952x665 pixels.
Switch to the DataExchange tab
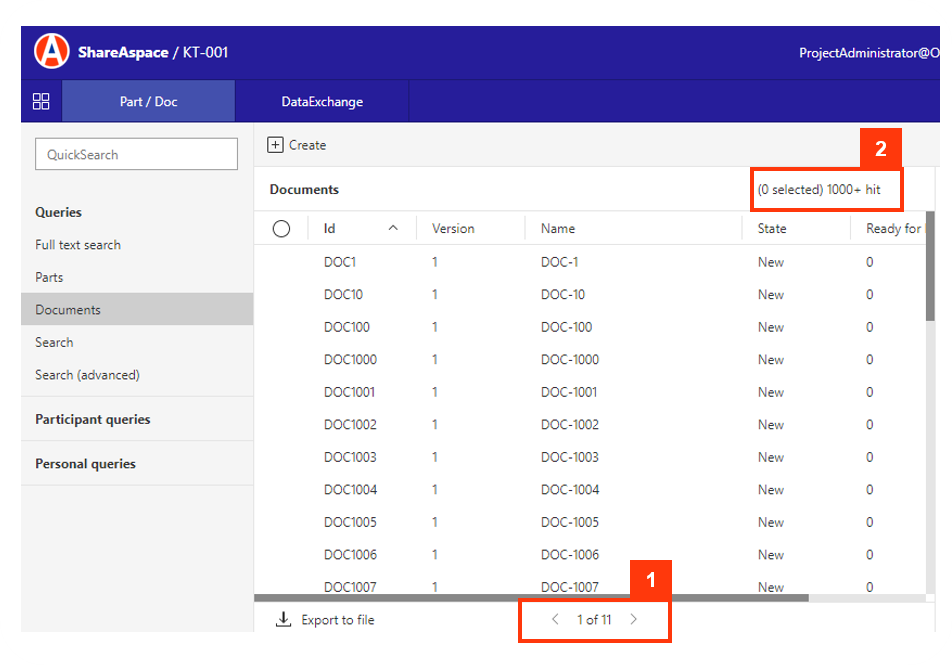coord(322,101)
